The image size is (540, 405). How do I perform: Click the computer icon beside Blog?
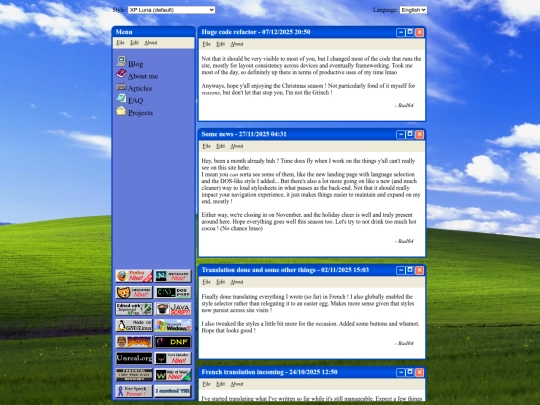121,61
